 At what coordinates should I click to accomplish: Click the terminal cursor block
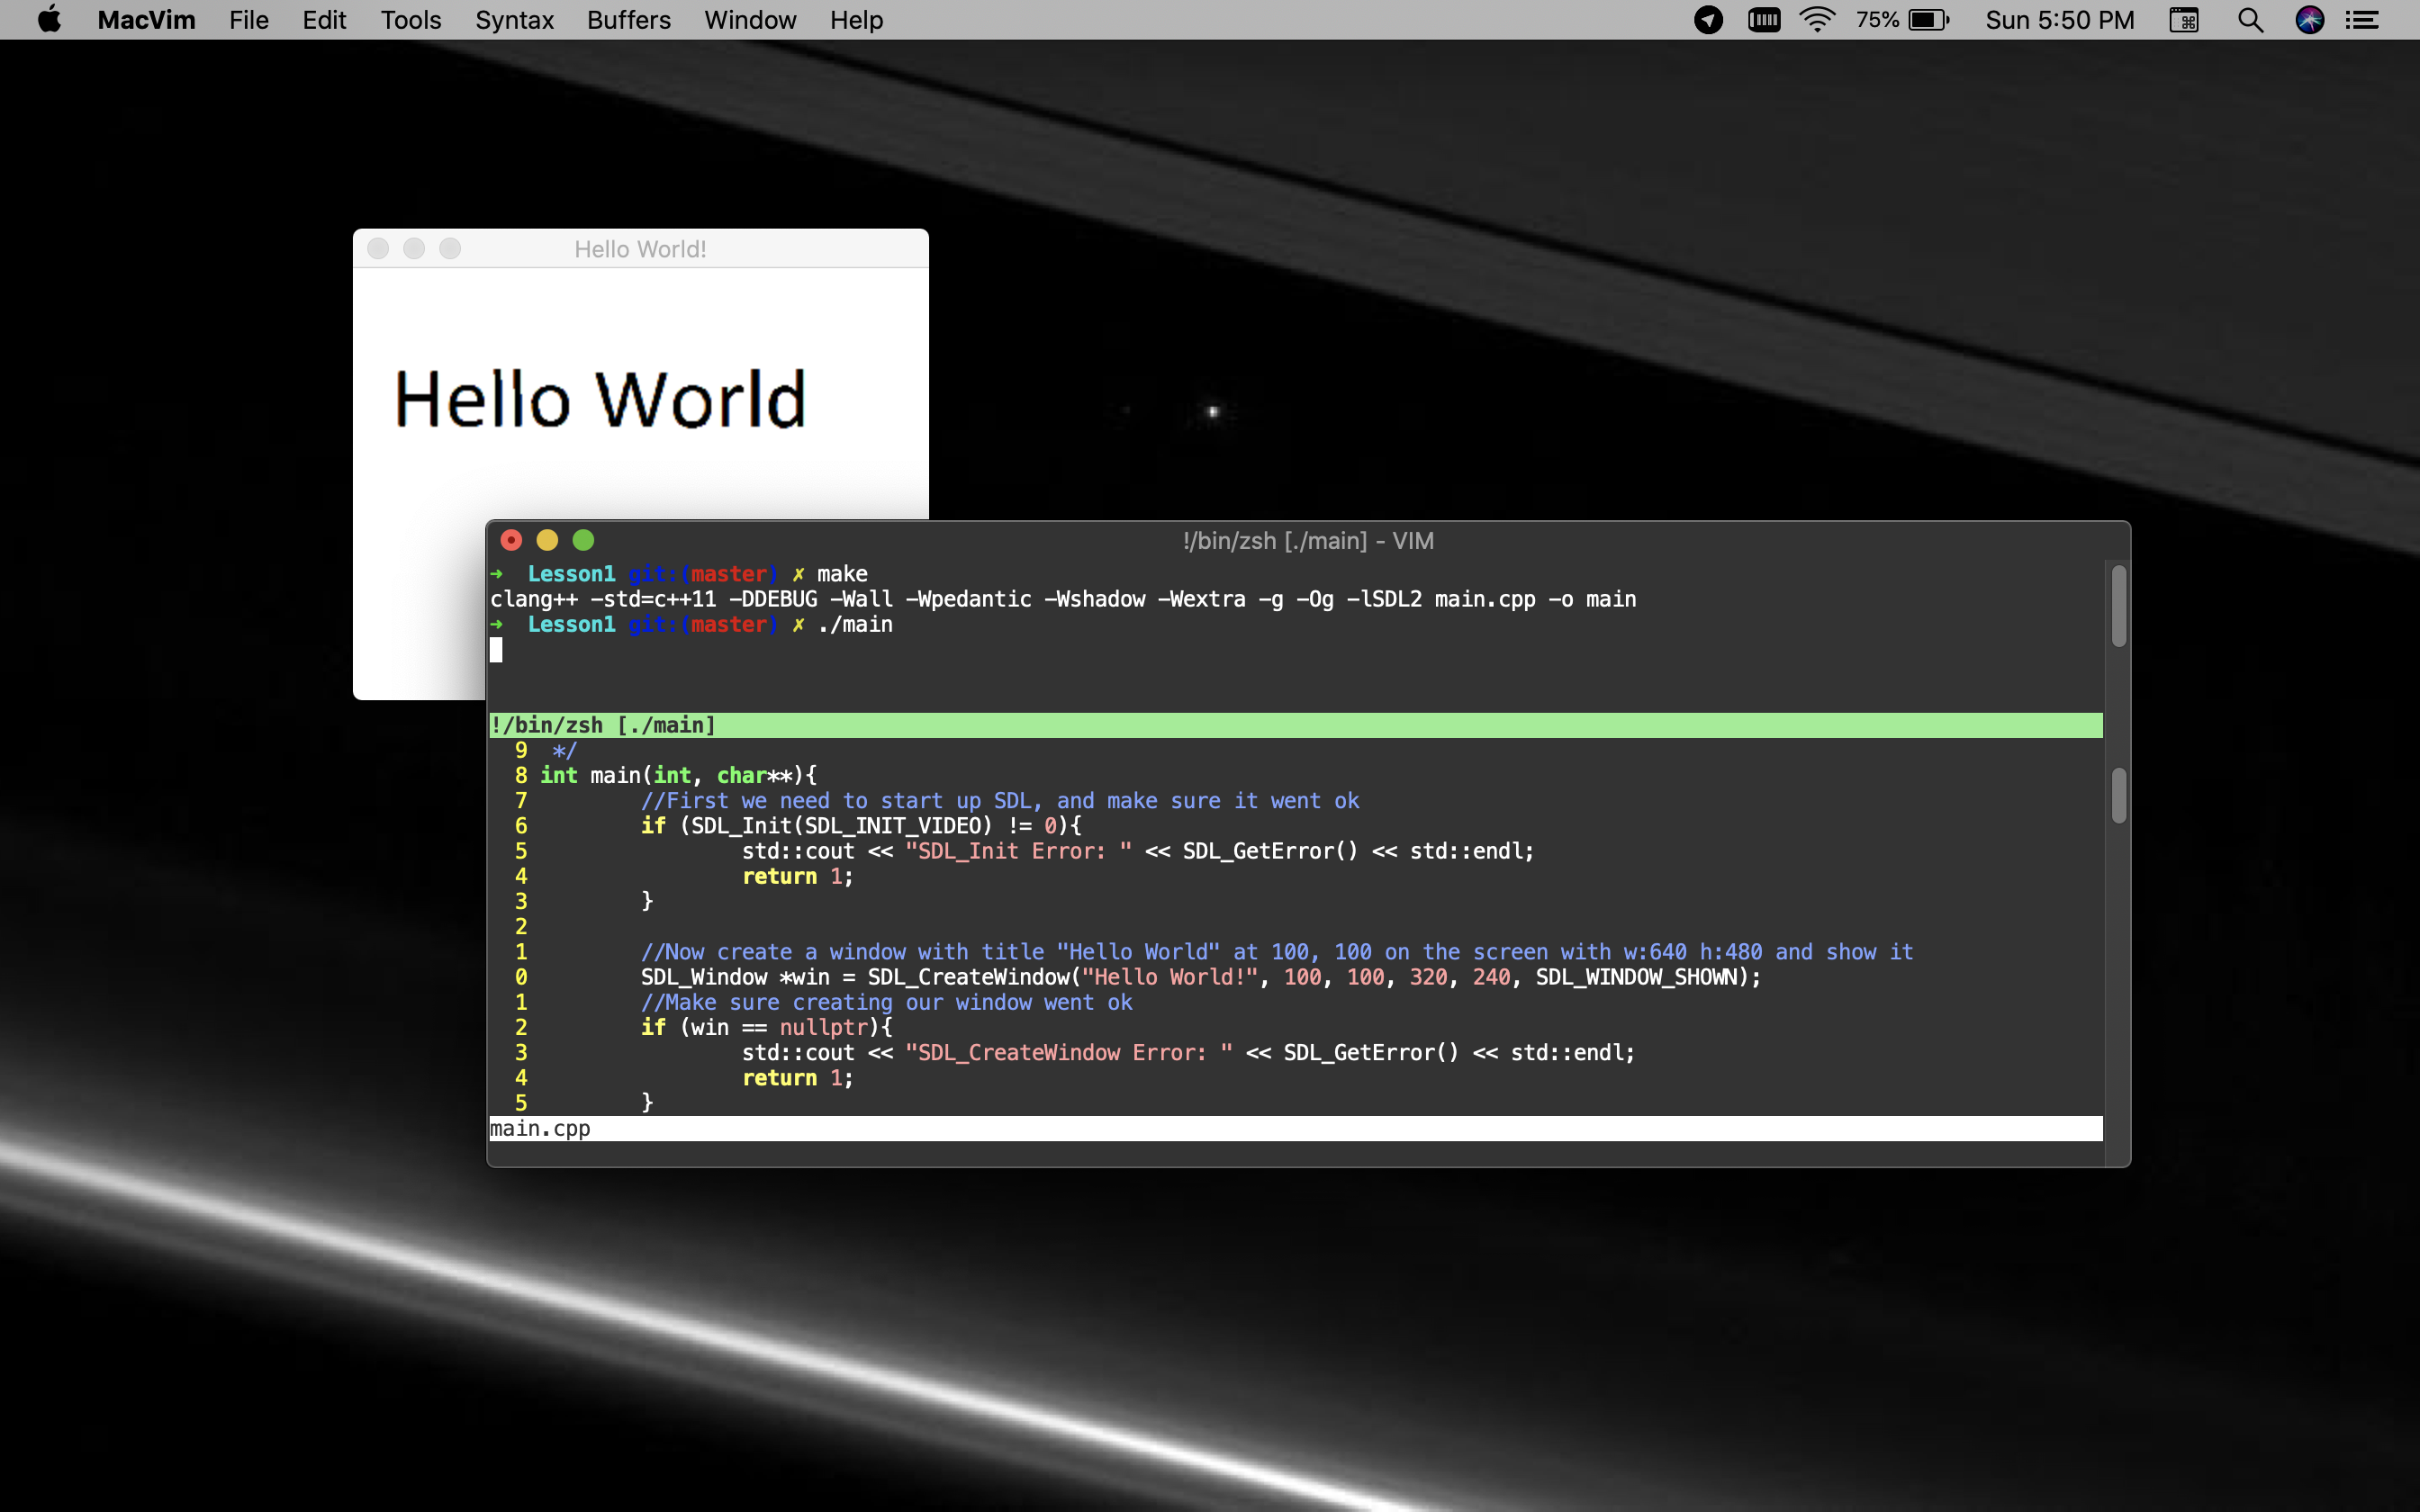click(496, 650)
